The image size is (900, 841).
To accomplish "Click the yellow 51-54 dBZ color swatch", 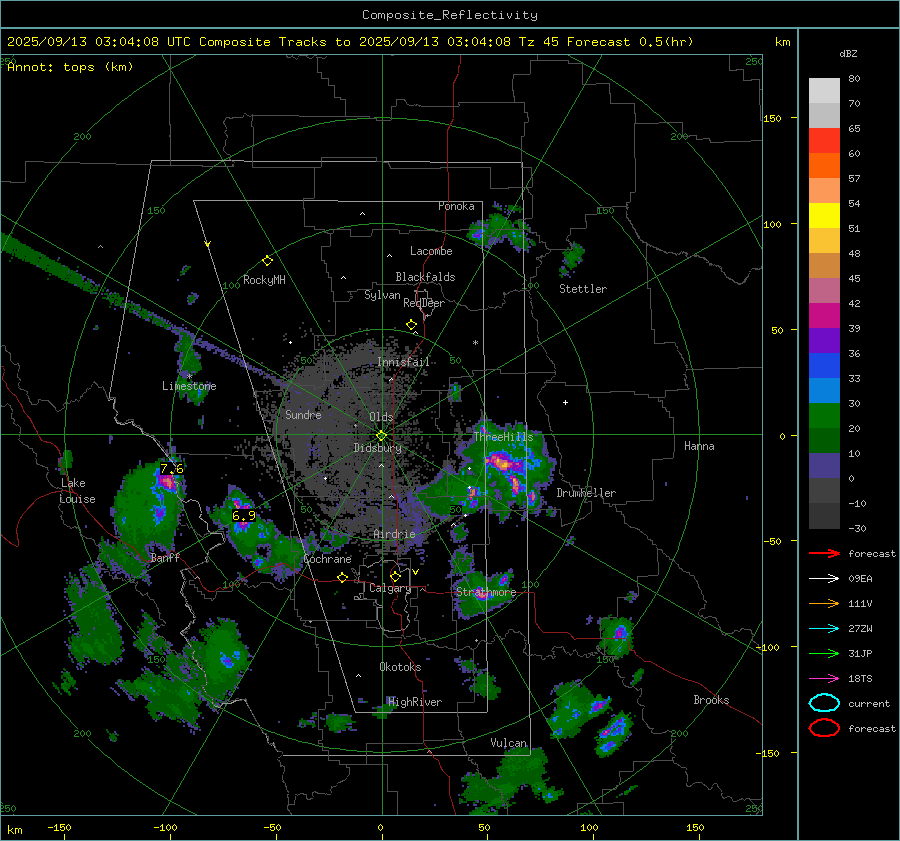I will 824,216.
